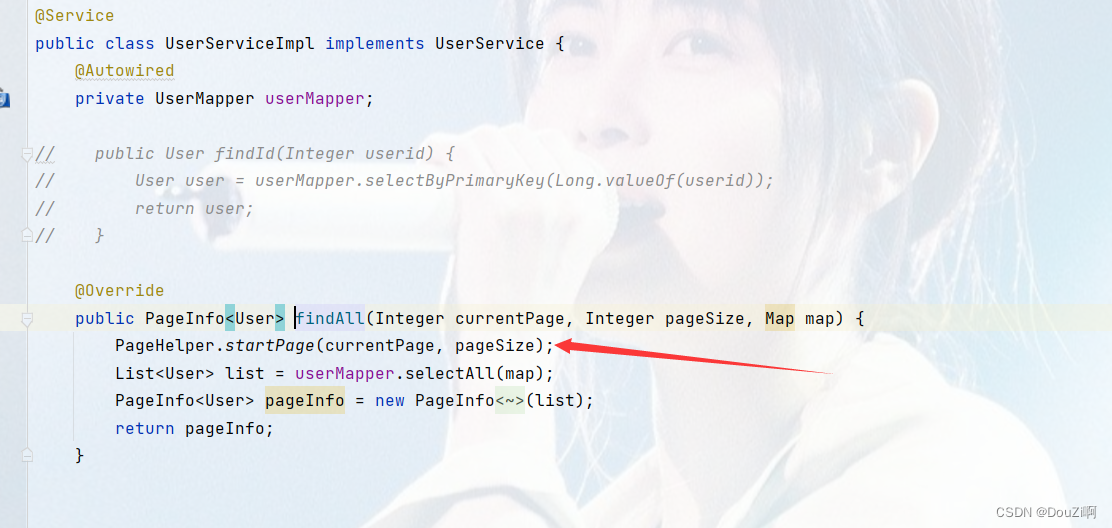Click the @Override annotation
The height and width of the screenshot is (528, 1112).
120,291
